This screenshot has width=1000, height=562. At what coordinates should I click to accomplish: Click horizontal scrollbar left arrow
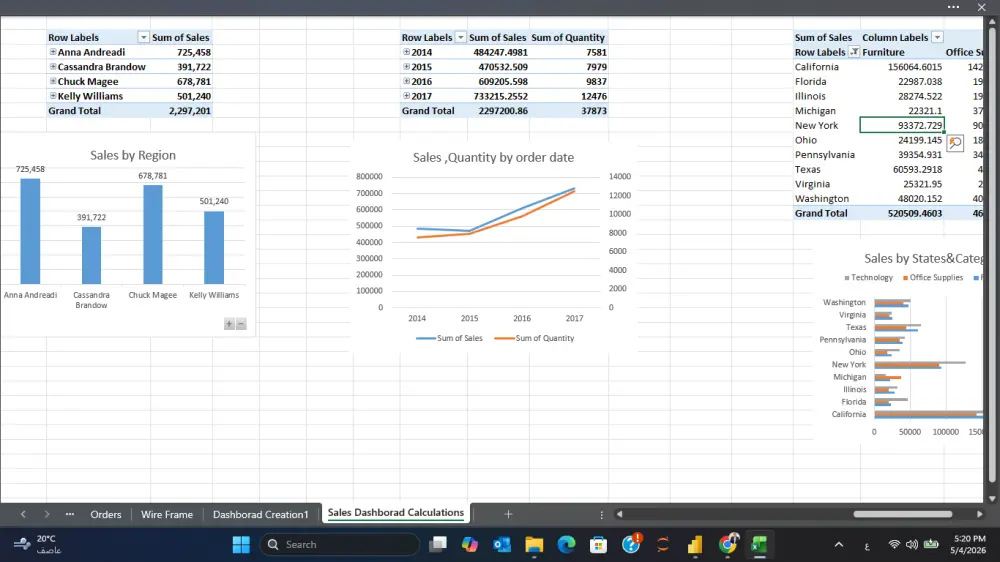pos(619,514)
